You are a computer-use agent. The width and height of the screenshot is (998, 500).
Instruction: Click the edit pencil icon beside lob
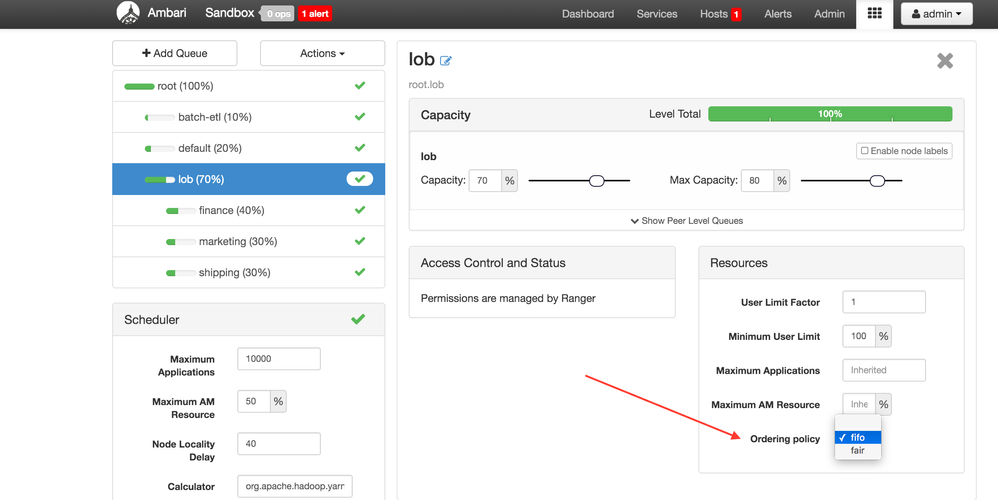(446, 61)
